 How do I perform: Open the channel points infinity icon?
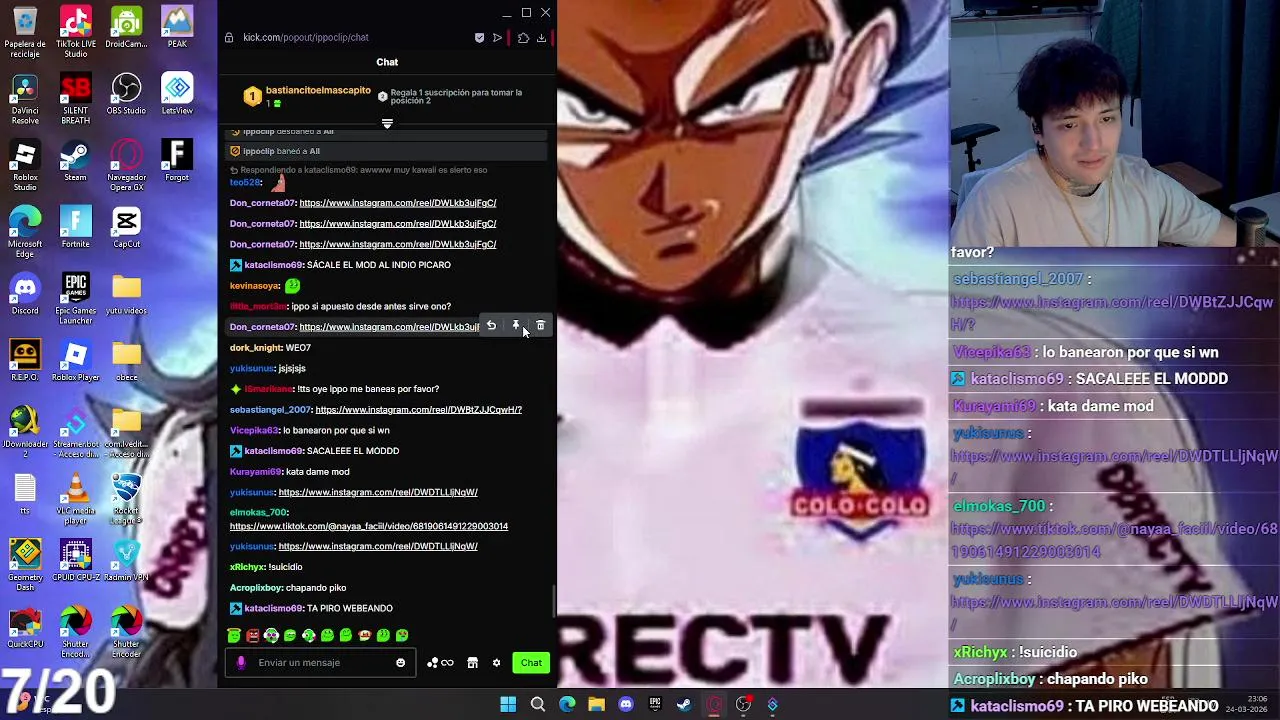[440, 663]
